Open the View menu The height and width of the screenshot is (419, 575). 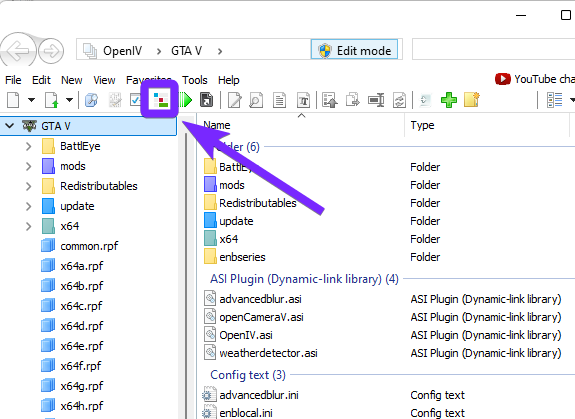[x=104, y=80]
